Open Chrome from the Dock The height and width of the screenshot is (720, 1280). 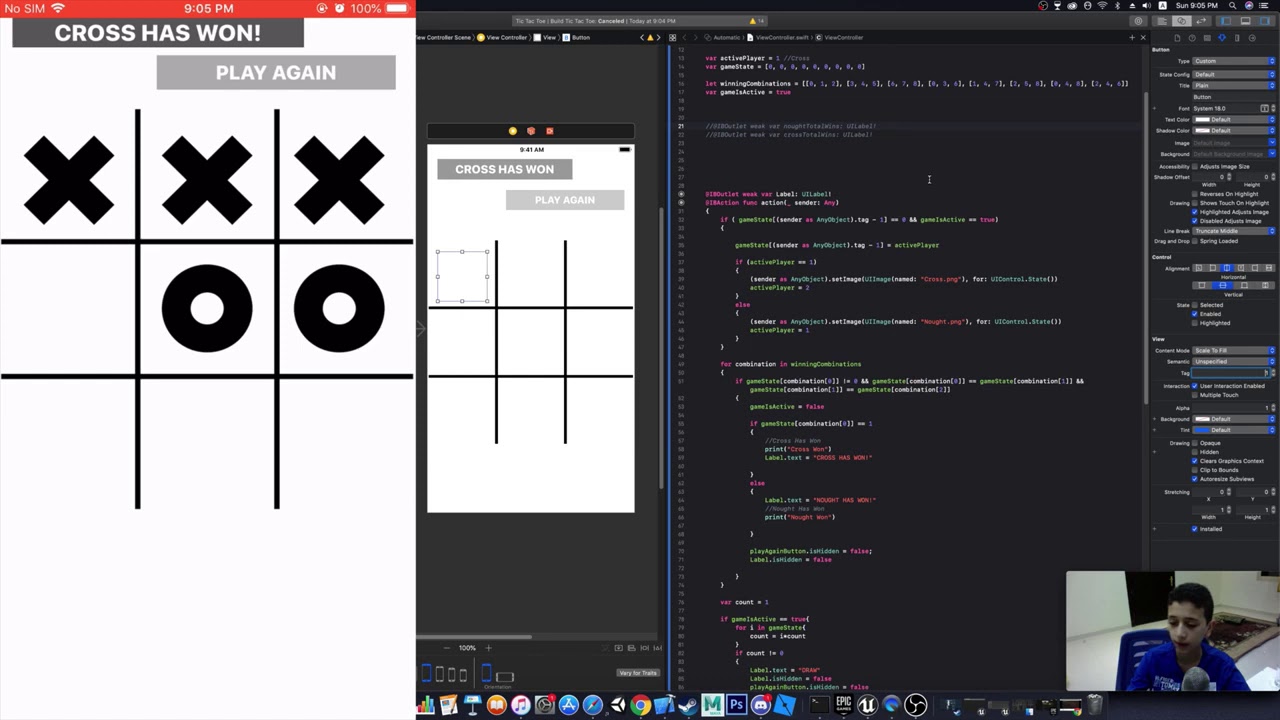[x=641, y=705]
